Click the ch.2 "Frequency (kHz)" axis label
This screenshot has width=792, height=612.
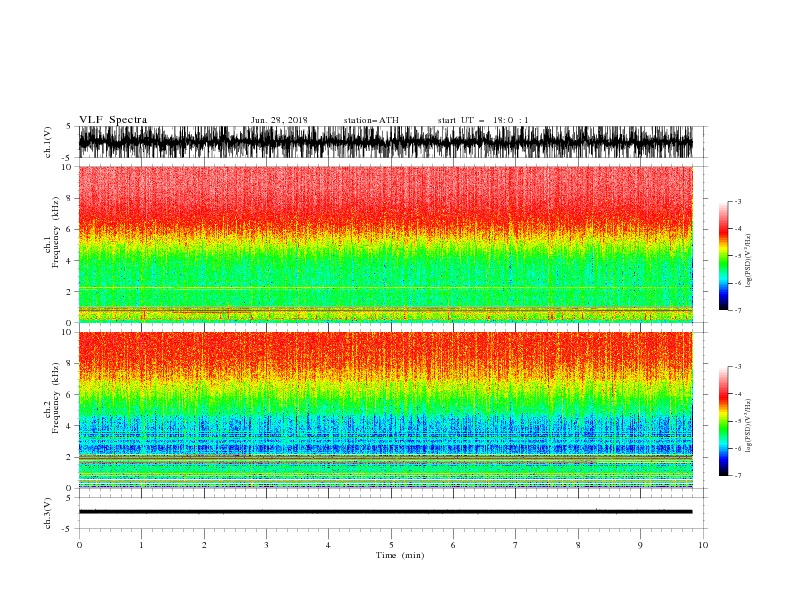coord(56,398)
